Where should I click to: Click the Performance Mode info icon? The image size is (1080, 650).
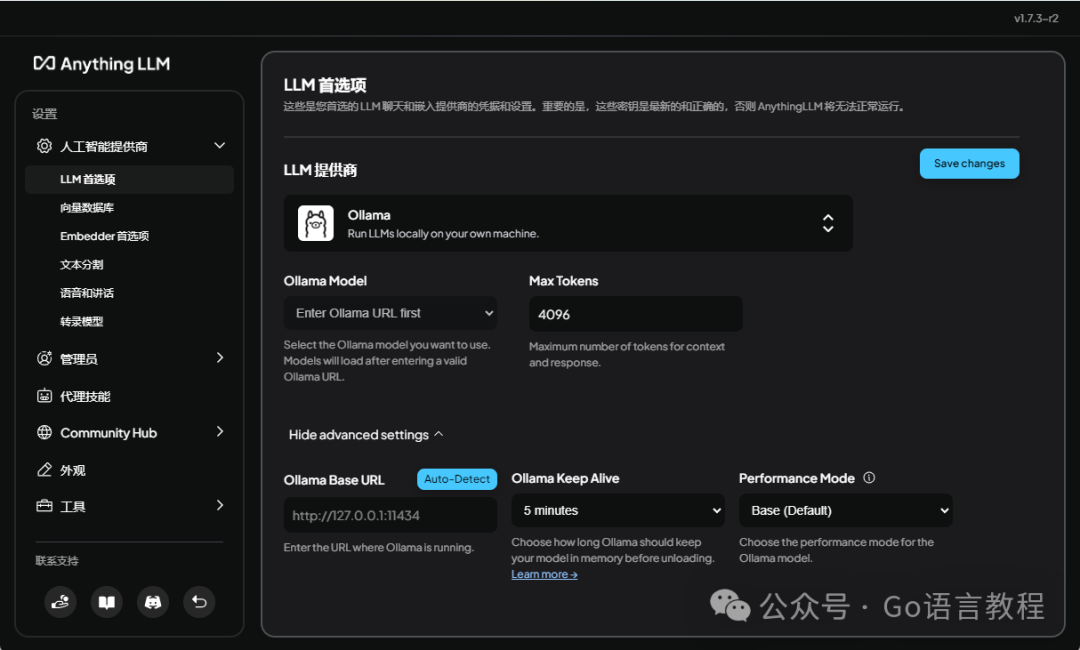(869, 478)
